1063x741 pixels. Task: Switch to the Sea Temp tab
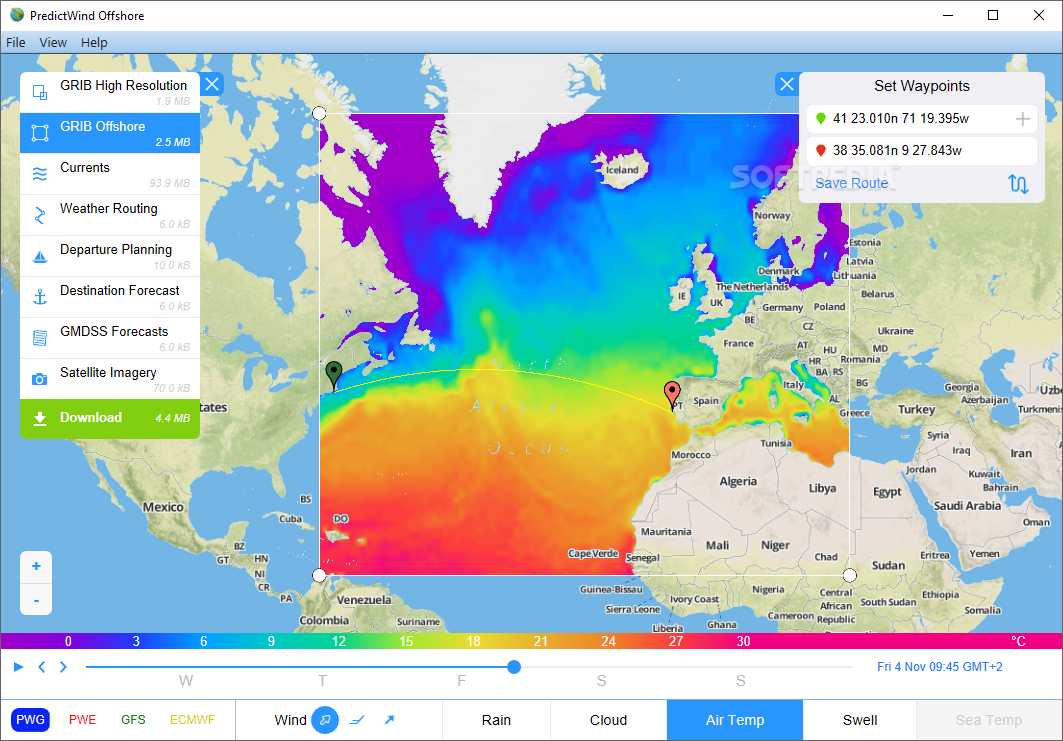pos(988,720)
